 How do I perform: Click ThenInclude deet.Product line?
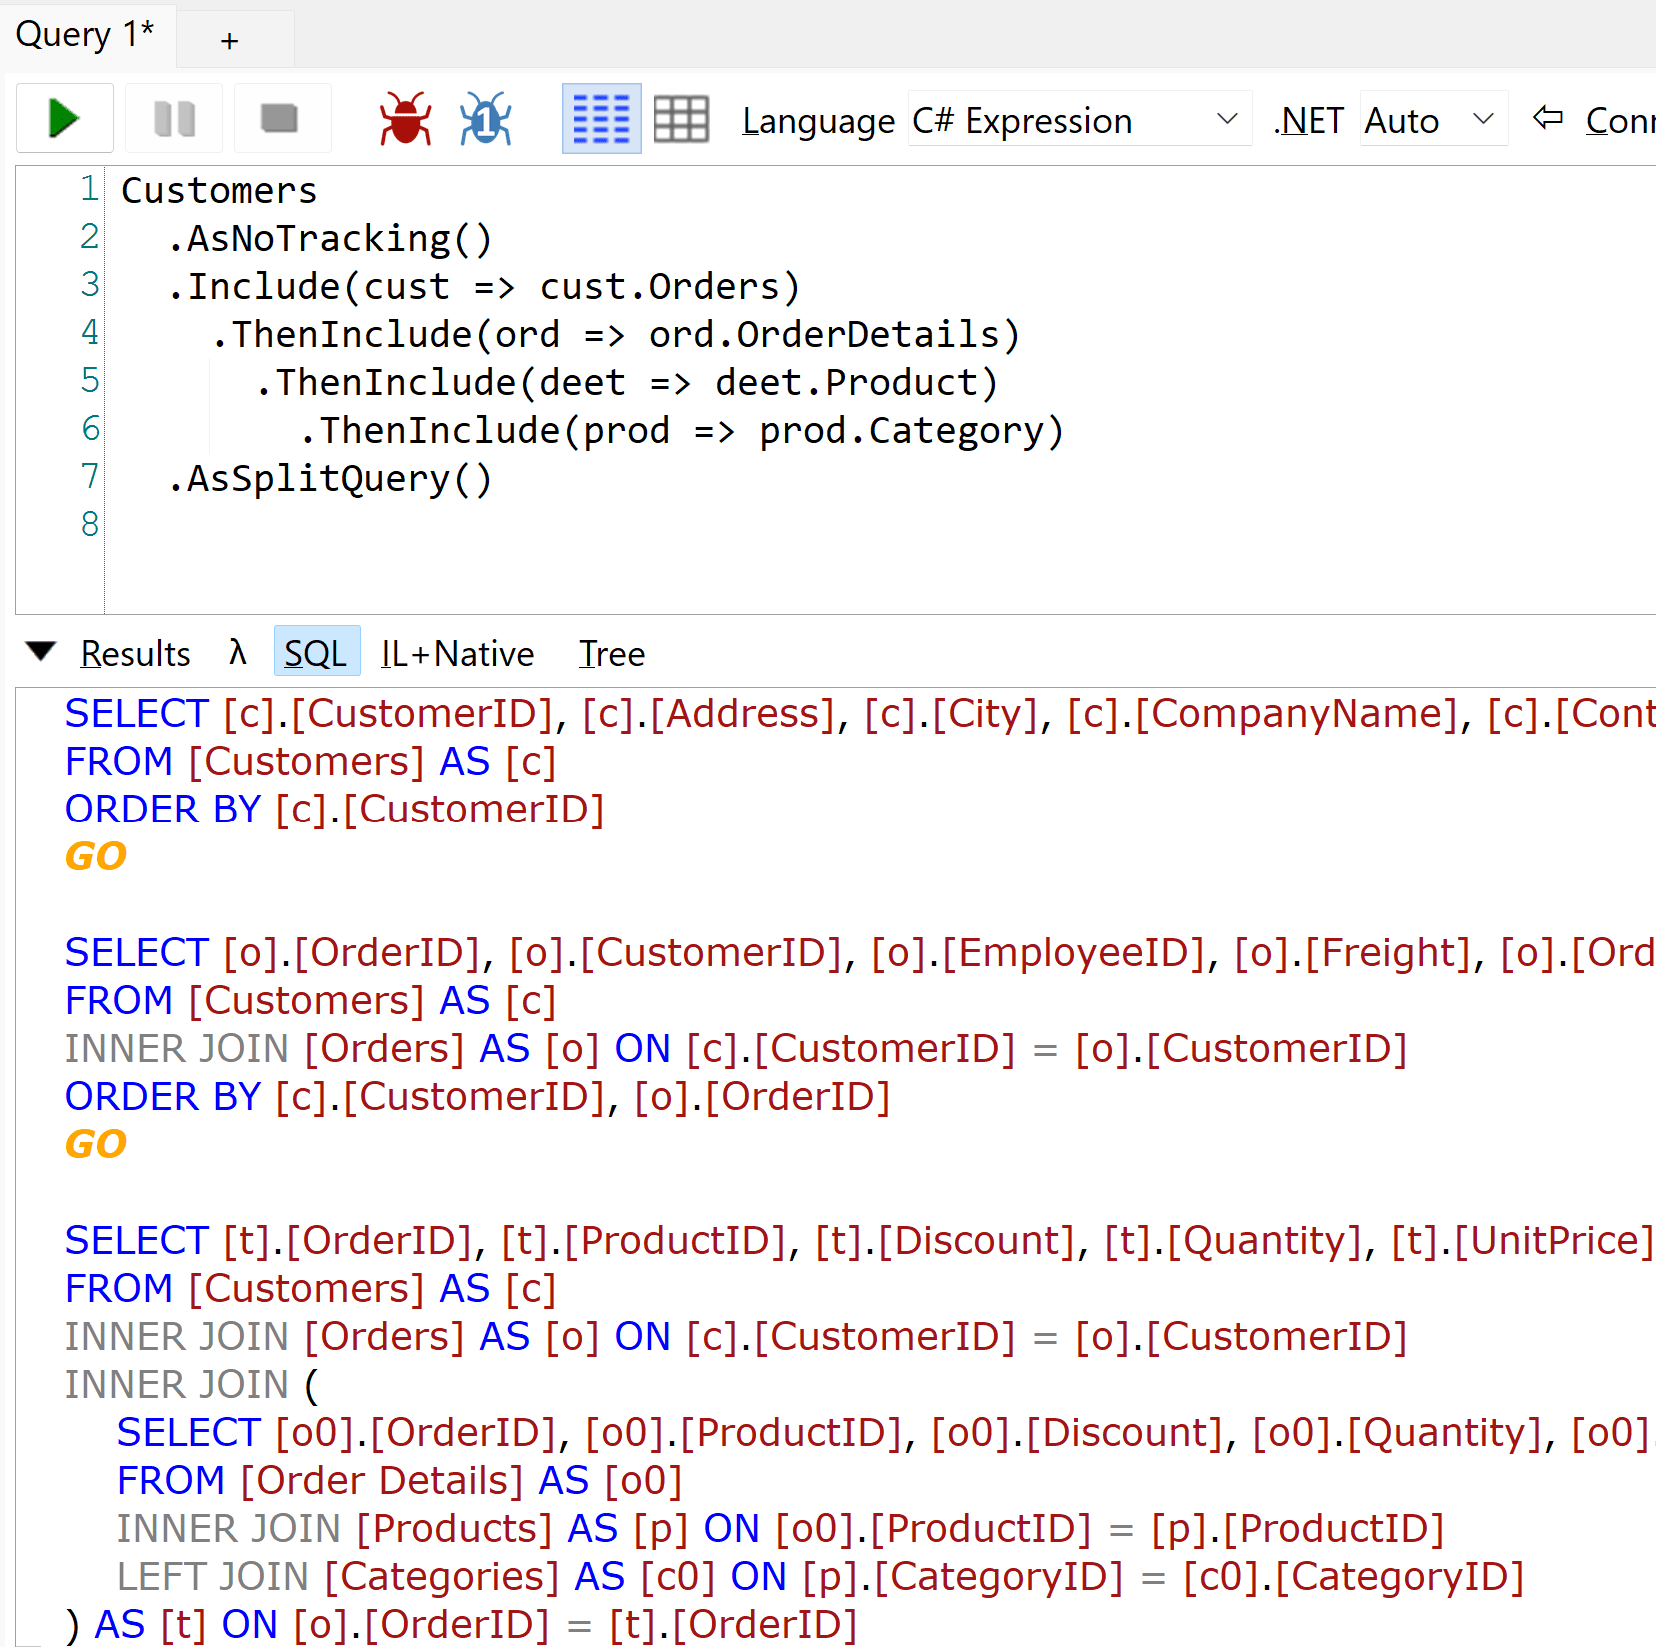click(x=626, y=383)
